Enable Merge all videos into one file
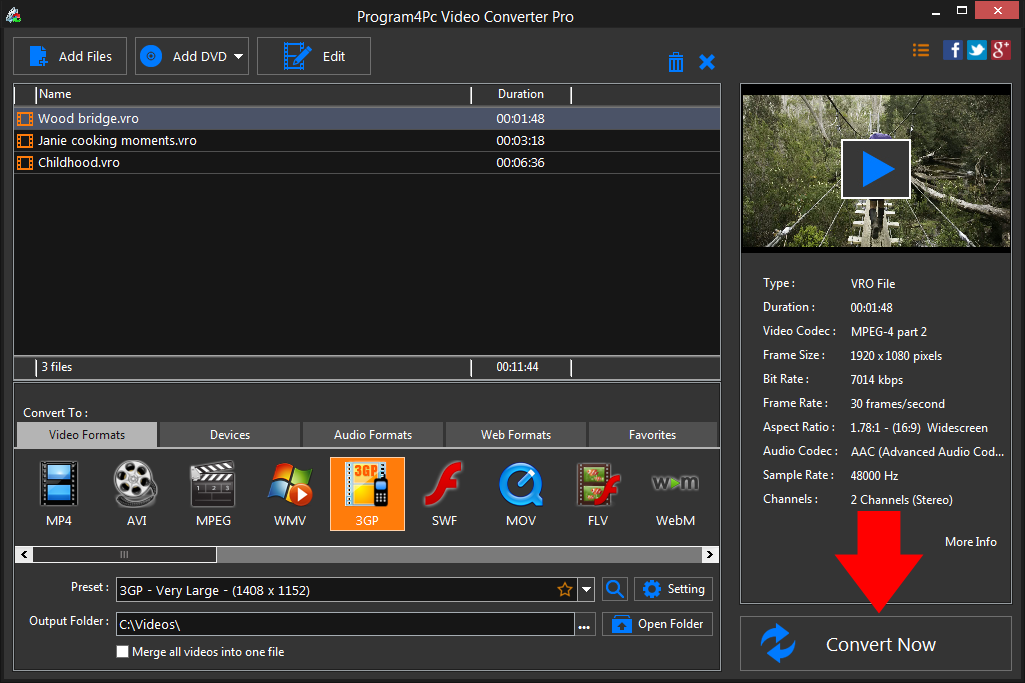Screen dimensions: 1025x683 click(x=123, y=652)
